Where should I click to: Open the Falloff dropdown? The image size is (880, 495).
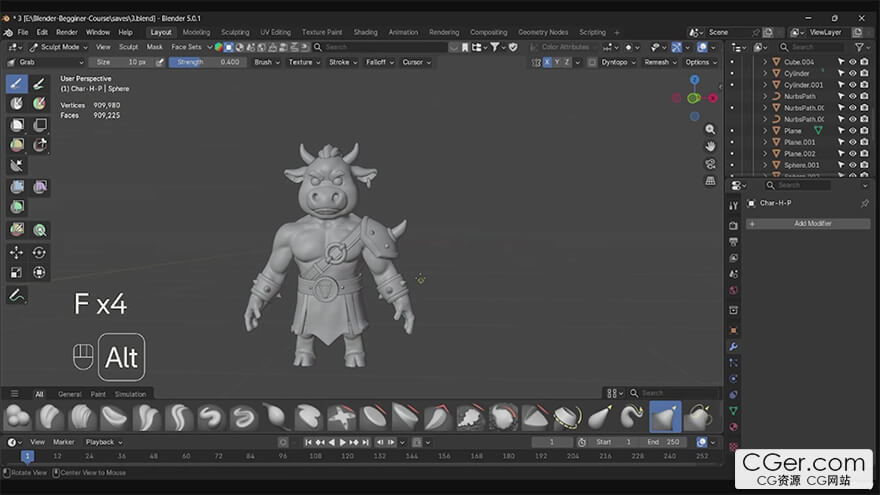[x=380, y=62]
